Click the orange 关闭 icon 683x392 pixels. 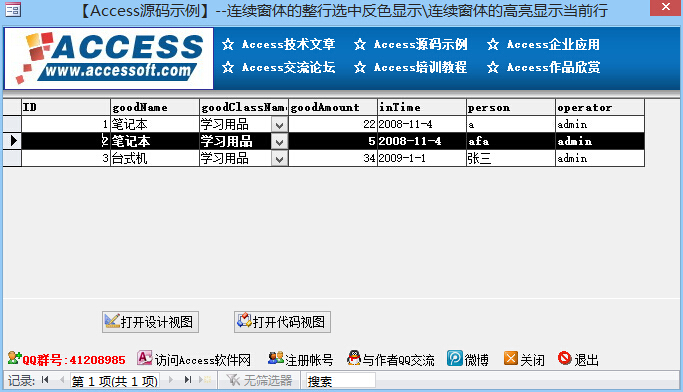point(511,358)
